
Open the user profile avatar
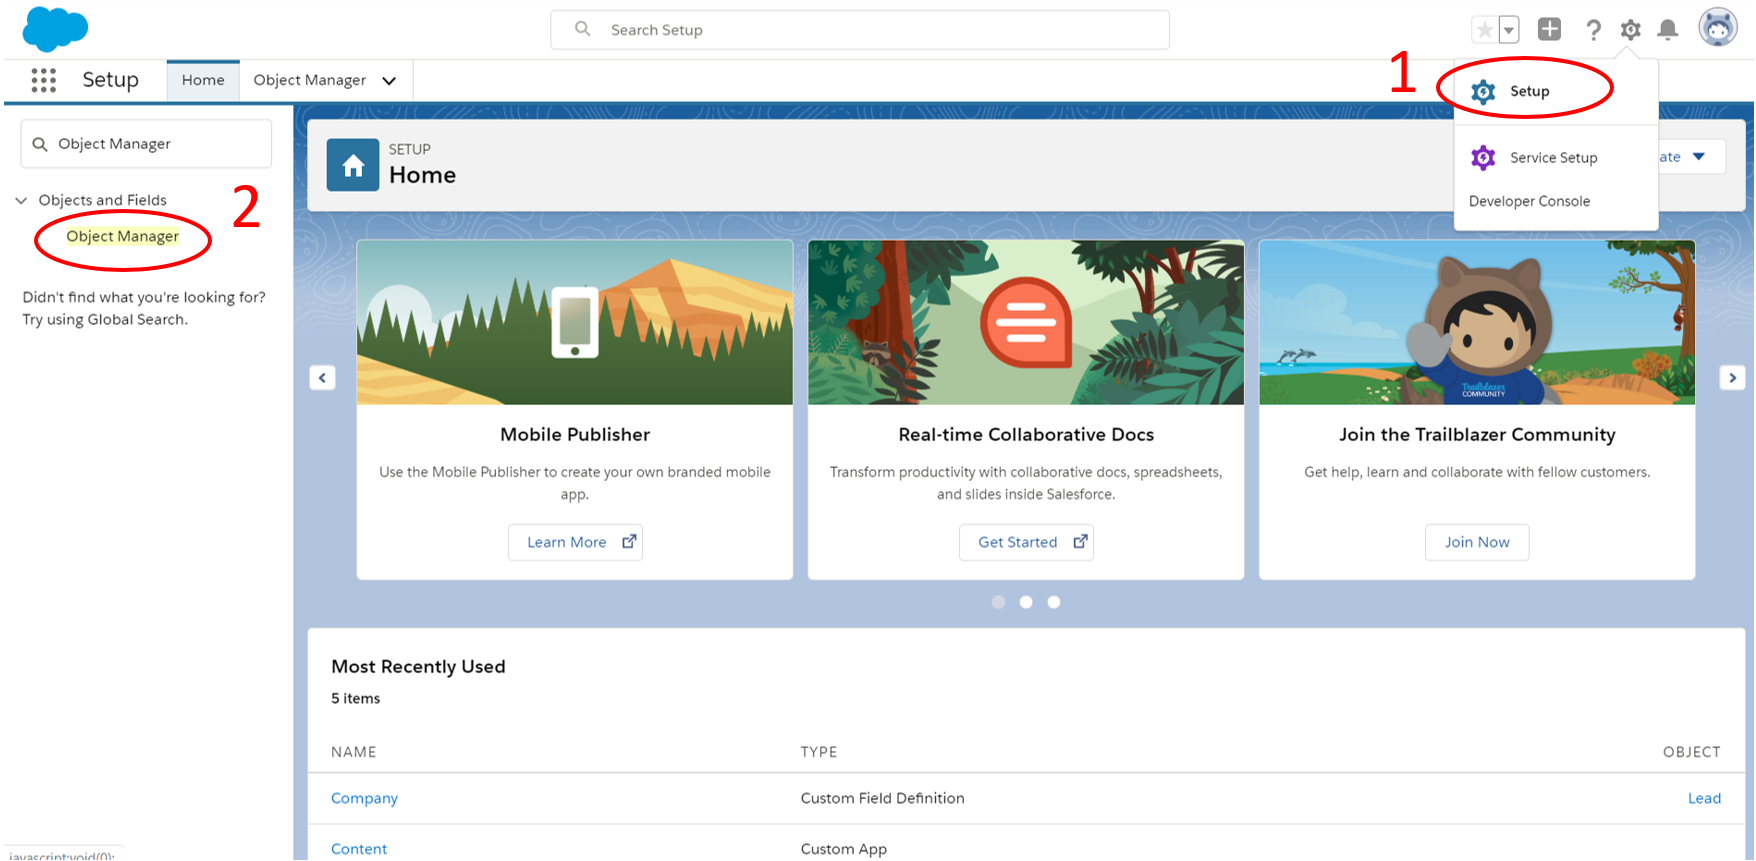(x=1718, y=28)
